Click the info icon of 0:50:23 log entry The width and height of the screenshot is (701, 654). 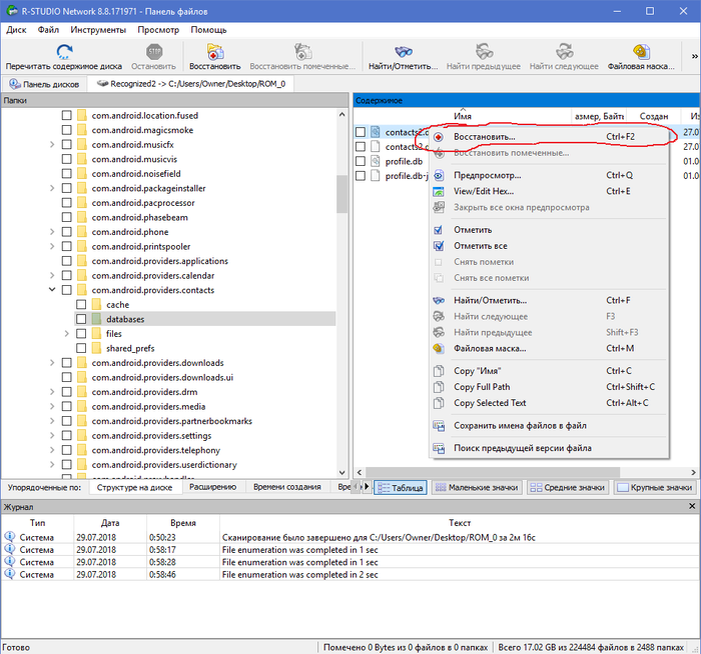pyautogui.click(x=9, y=537)
